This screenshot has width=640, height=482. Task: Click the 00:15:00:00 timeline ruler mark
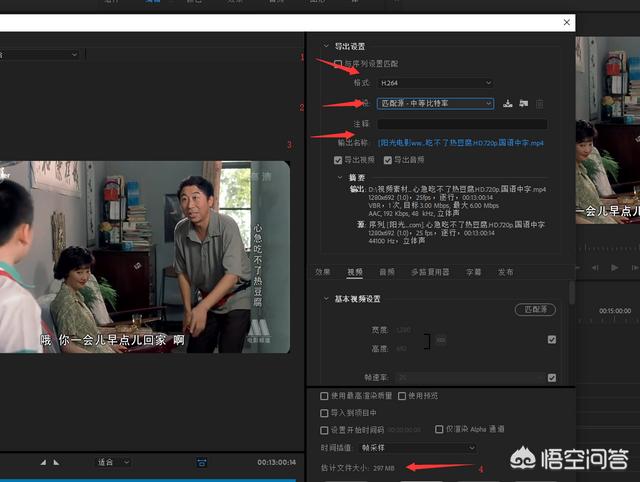615,311
